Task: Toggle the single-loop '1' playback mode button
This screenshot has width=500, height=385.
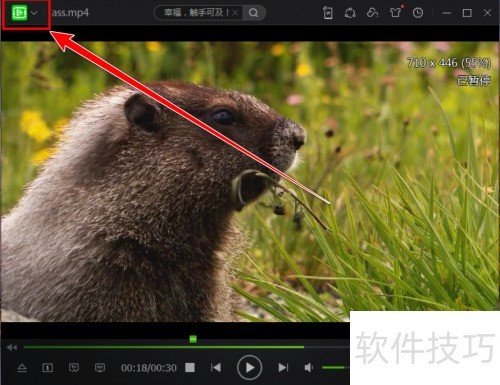Action: [48, 368]
